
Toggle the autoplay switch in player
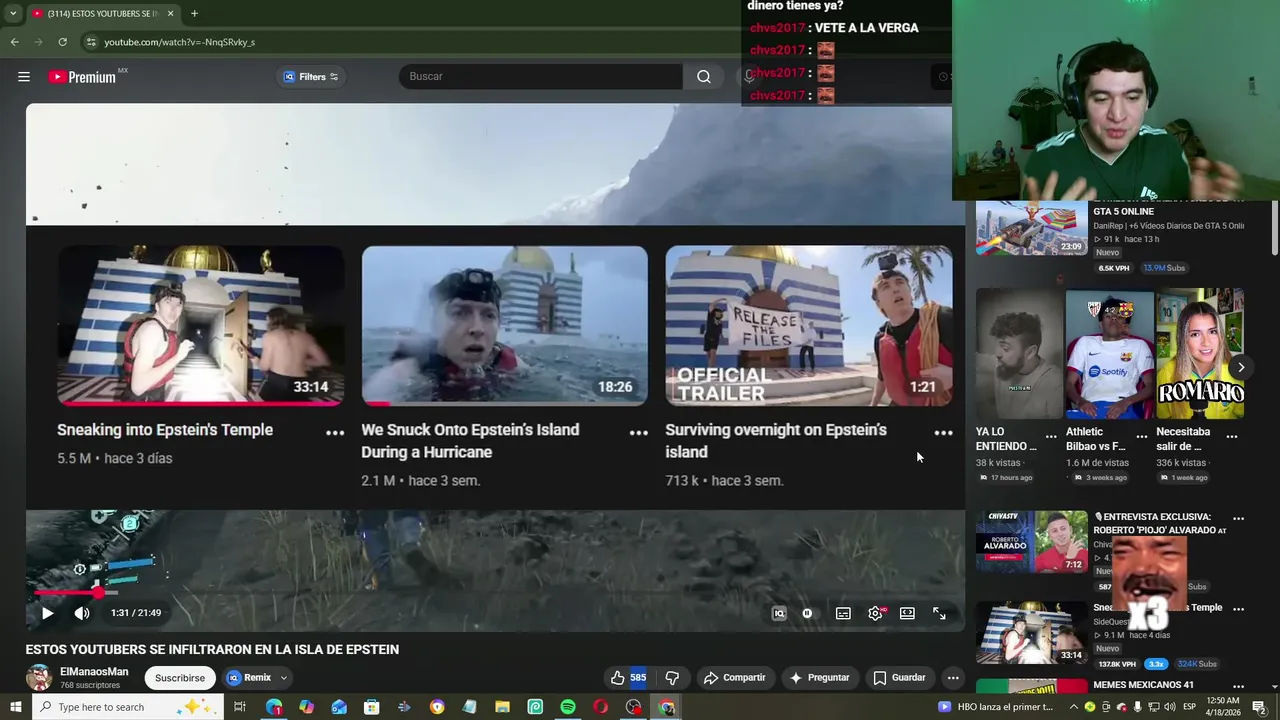807,614
